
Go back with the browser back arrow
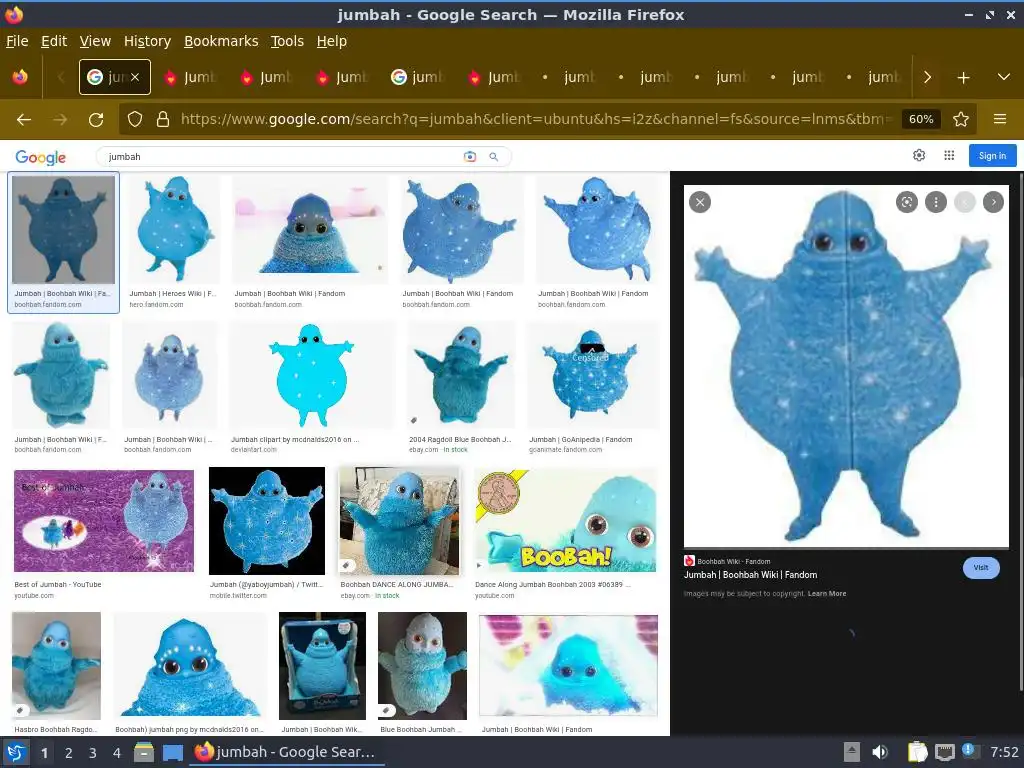pyautogui.click(x=24, y=120)
